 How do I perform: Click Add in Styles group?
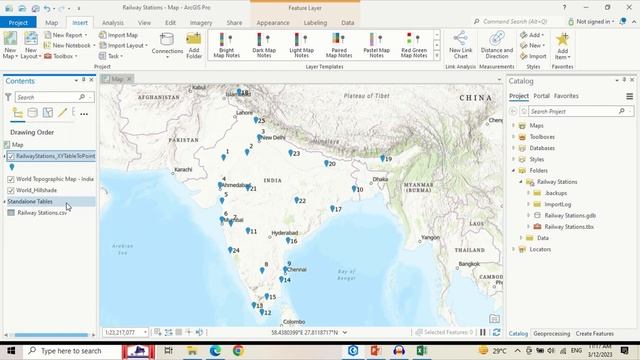pos(532,35)
